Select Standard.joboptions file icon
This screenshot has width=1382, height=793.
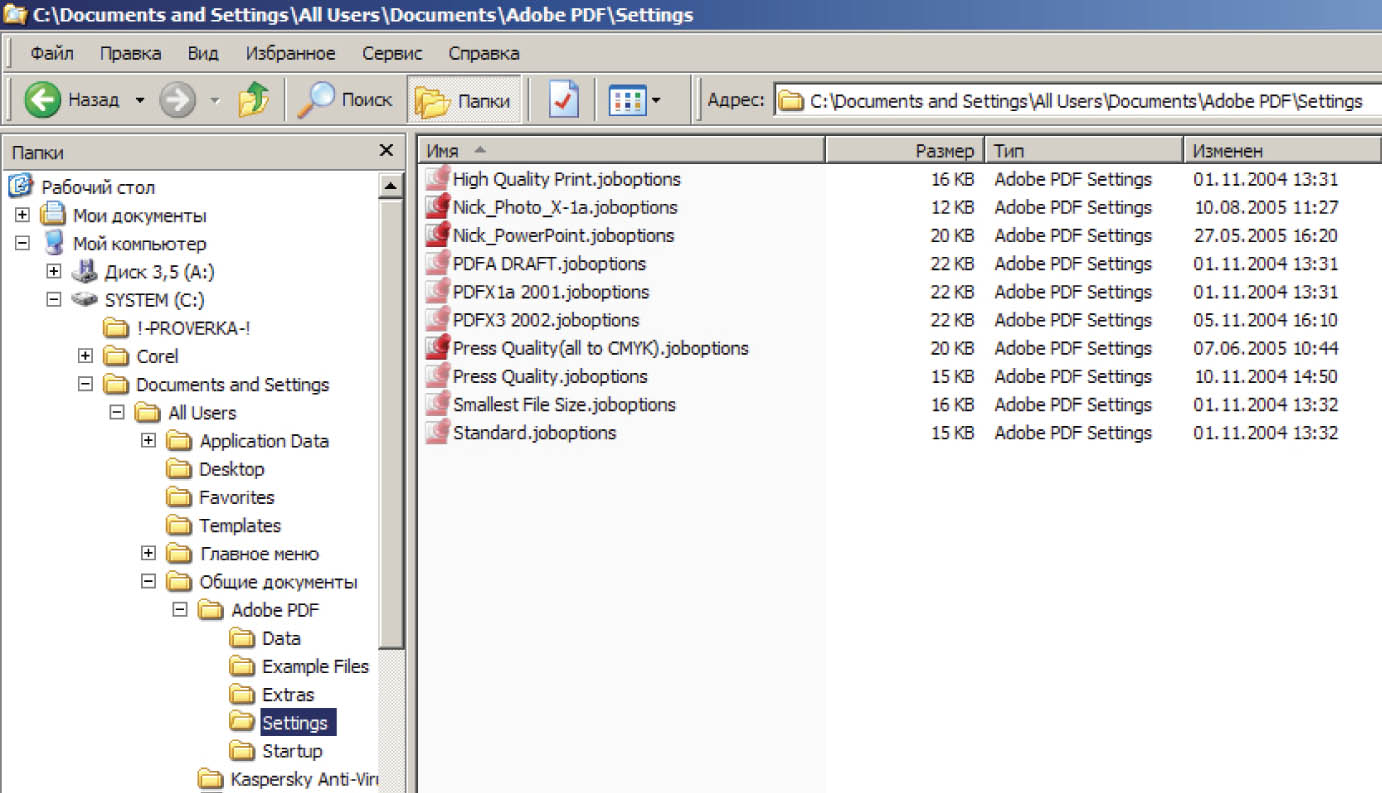[437, 433]
